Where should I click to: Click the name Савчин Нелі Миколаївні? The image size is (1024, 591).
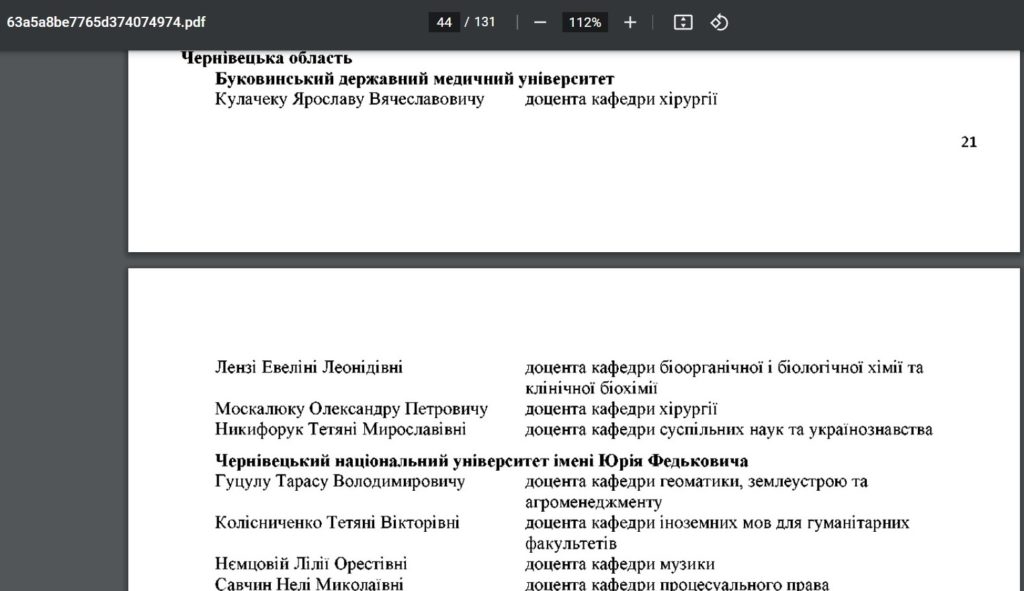309,584
